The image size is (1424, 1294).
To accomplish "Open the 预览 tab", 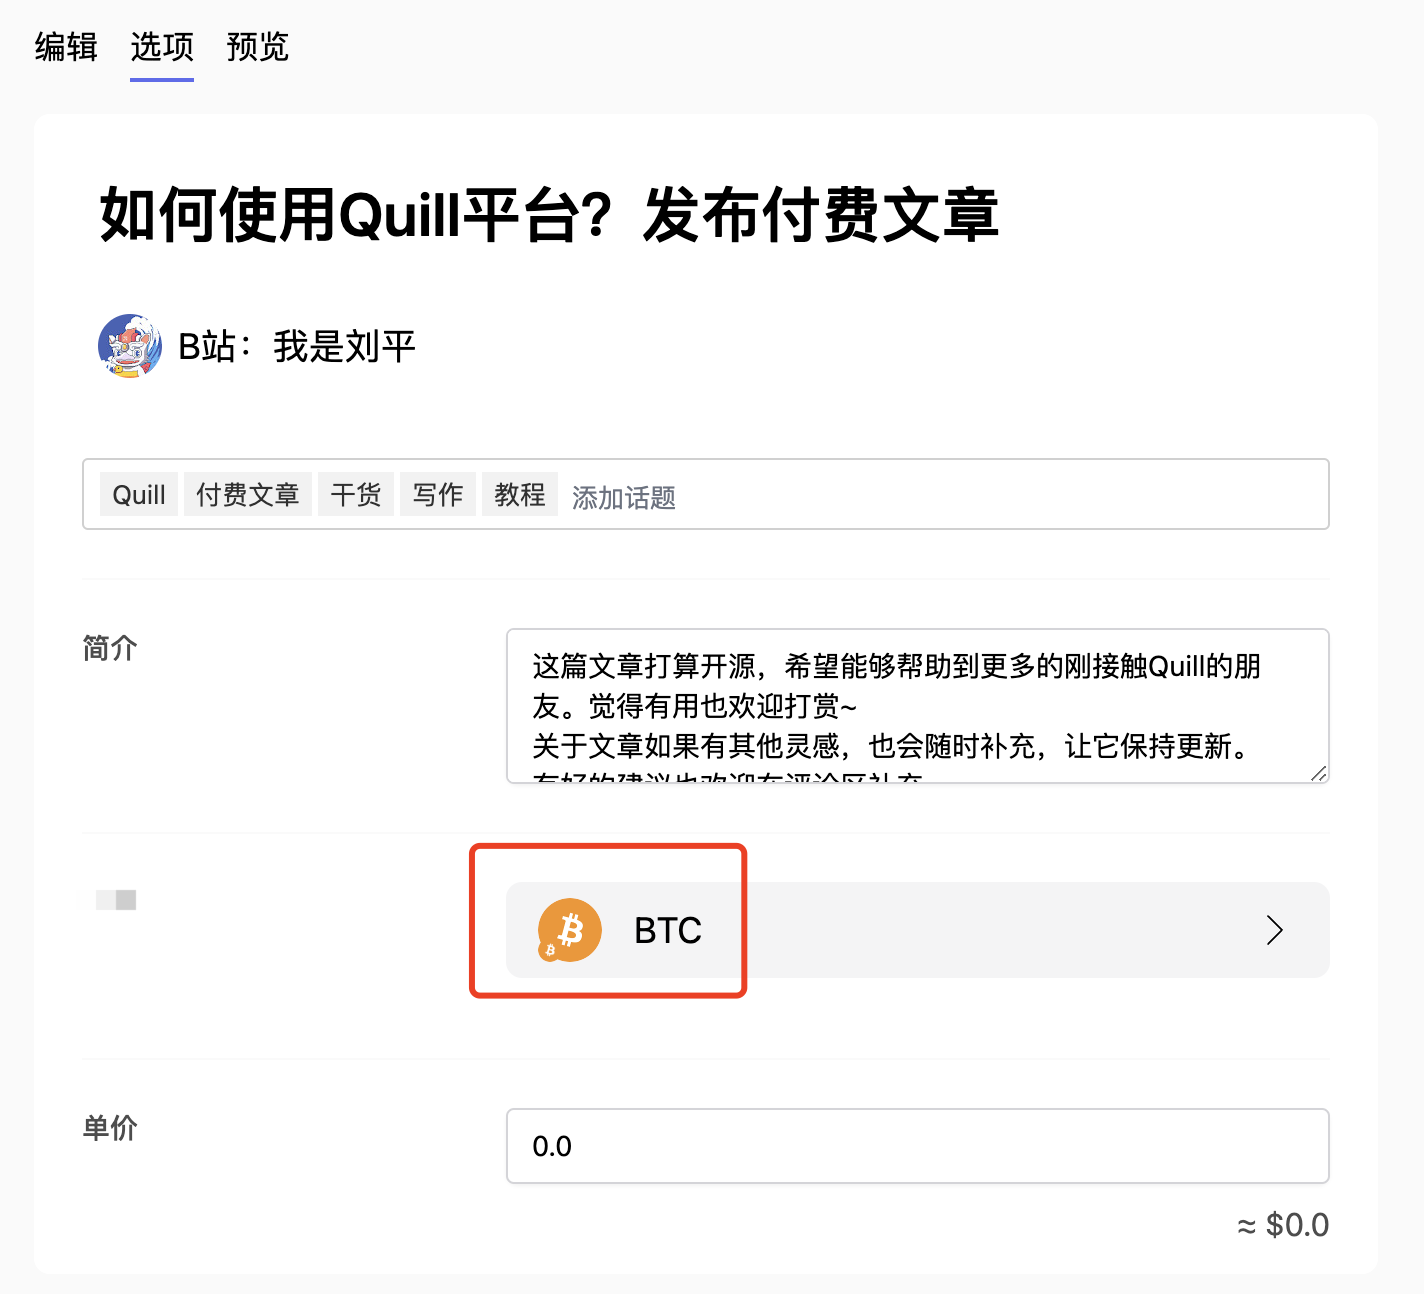I will 257,47.
